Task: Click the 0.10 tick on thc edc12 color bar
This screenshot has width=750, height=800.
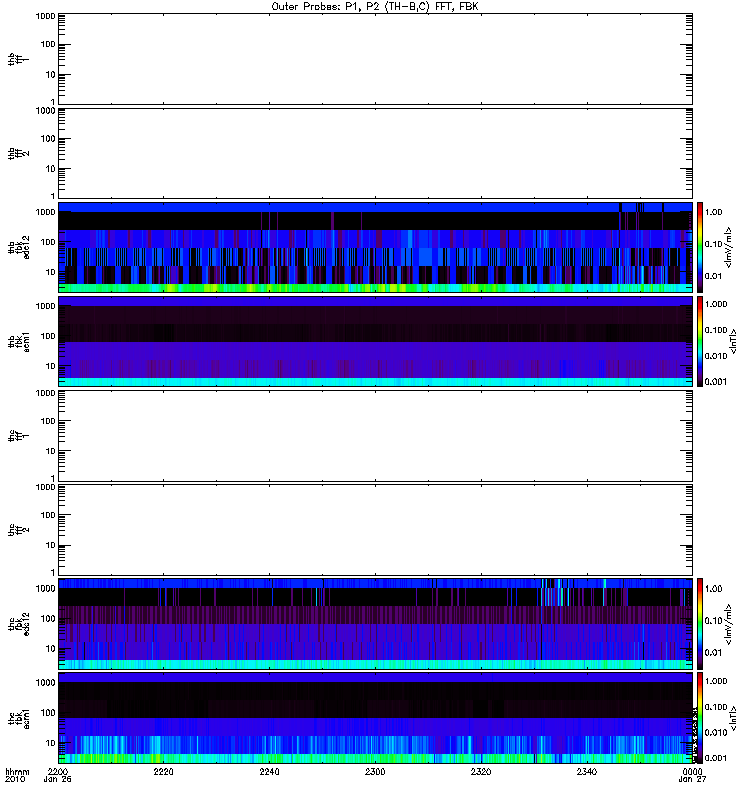Action: click(713, 620)
